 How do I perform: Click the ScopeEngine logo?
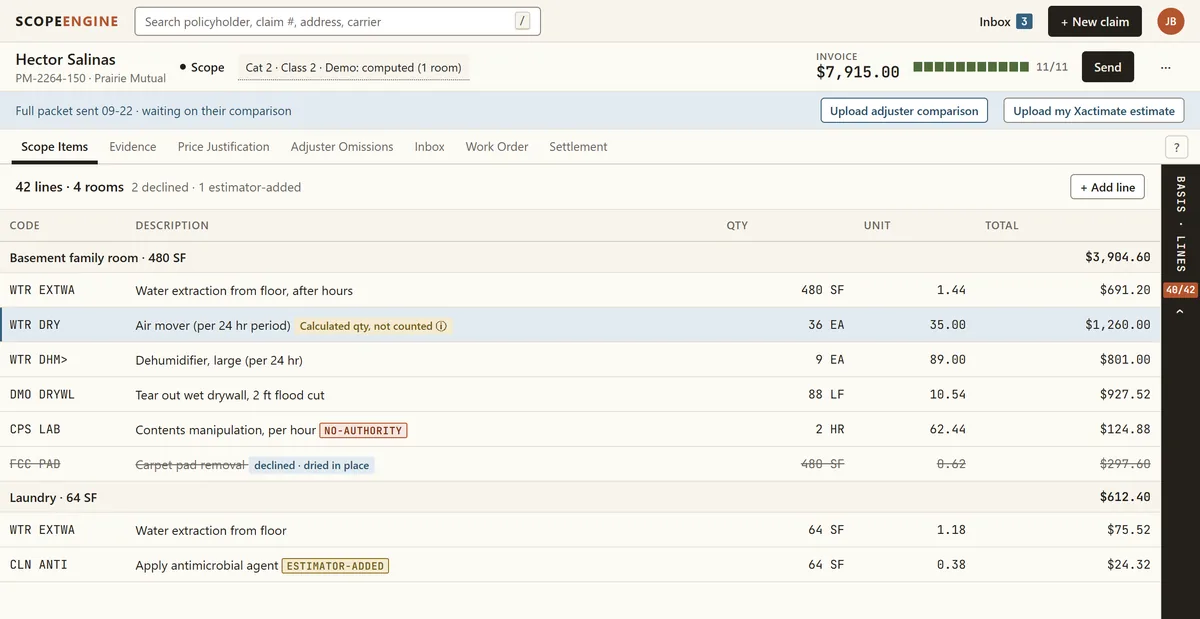66,21
